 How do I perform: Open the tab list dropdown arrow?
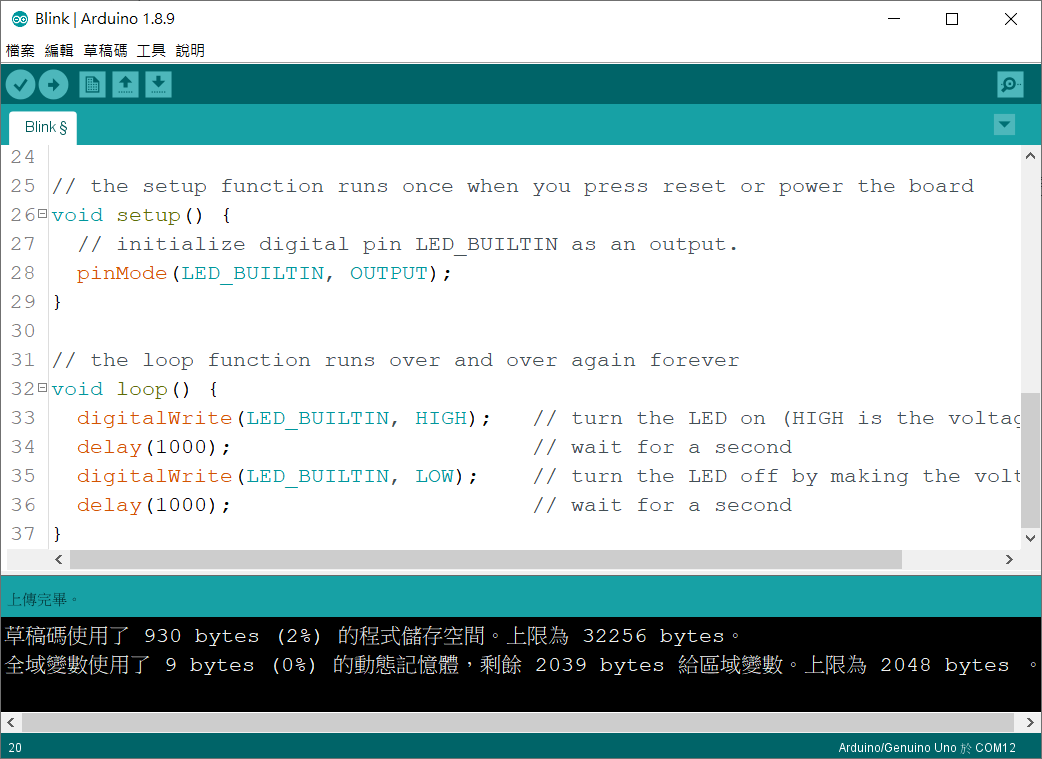tap(1003, 124)
